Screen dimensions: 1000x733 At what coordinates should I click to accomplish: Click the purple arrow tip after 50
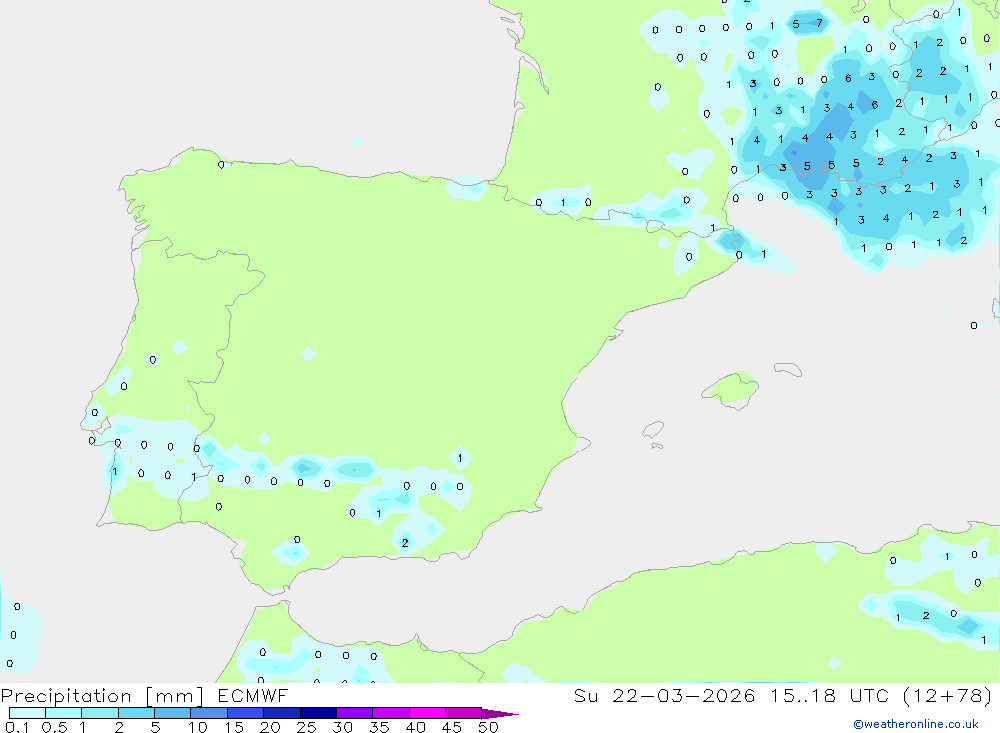click(500, 714)
